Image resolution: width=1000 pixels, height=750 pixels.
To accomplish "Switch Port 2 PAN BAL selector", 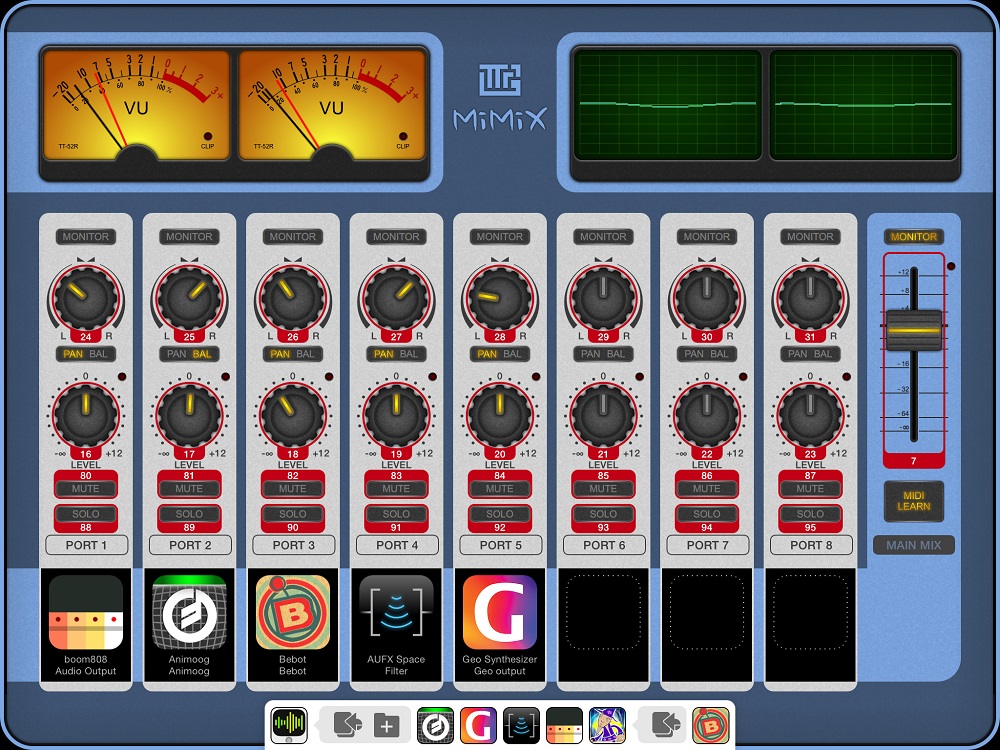I will click(x=189, y=354).
